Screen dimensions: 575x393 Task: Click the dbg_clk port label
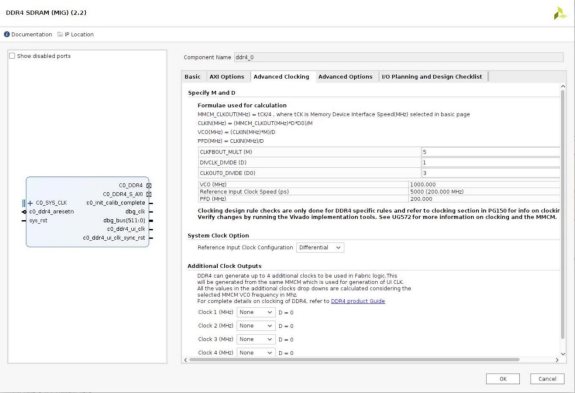coord(135,212)
